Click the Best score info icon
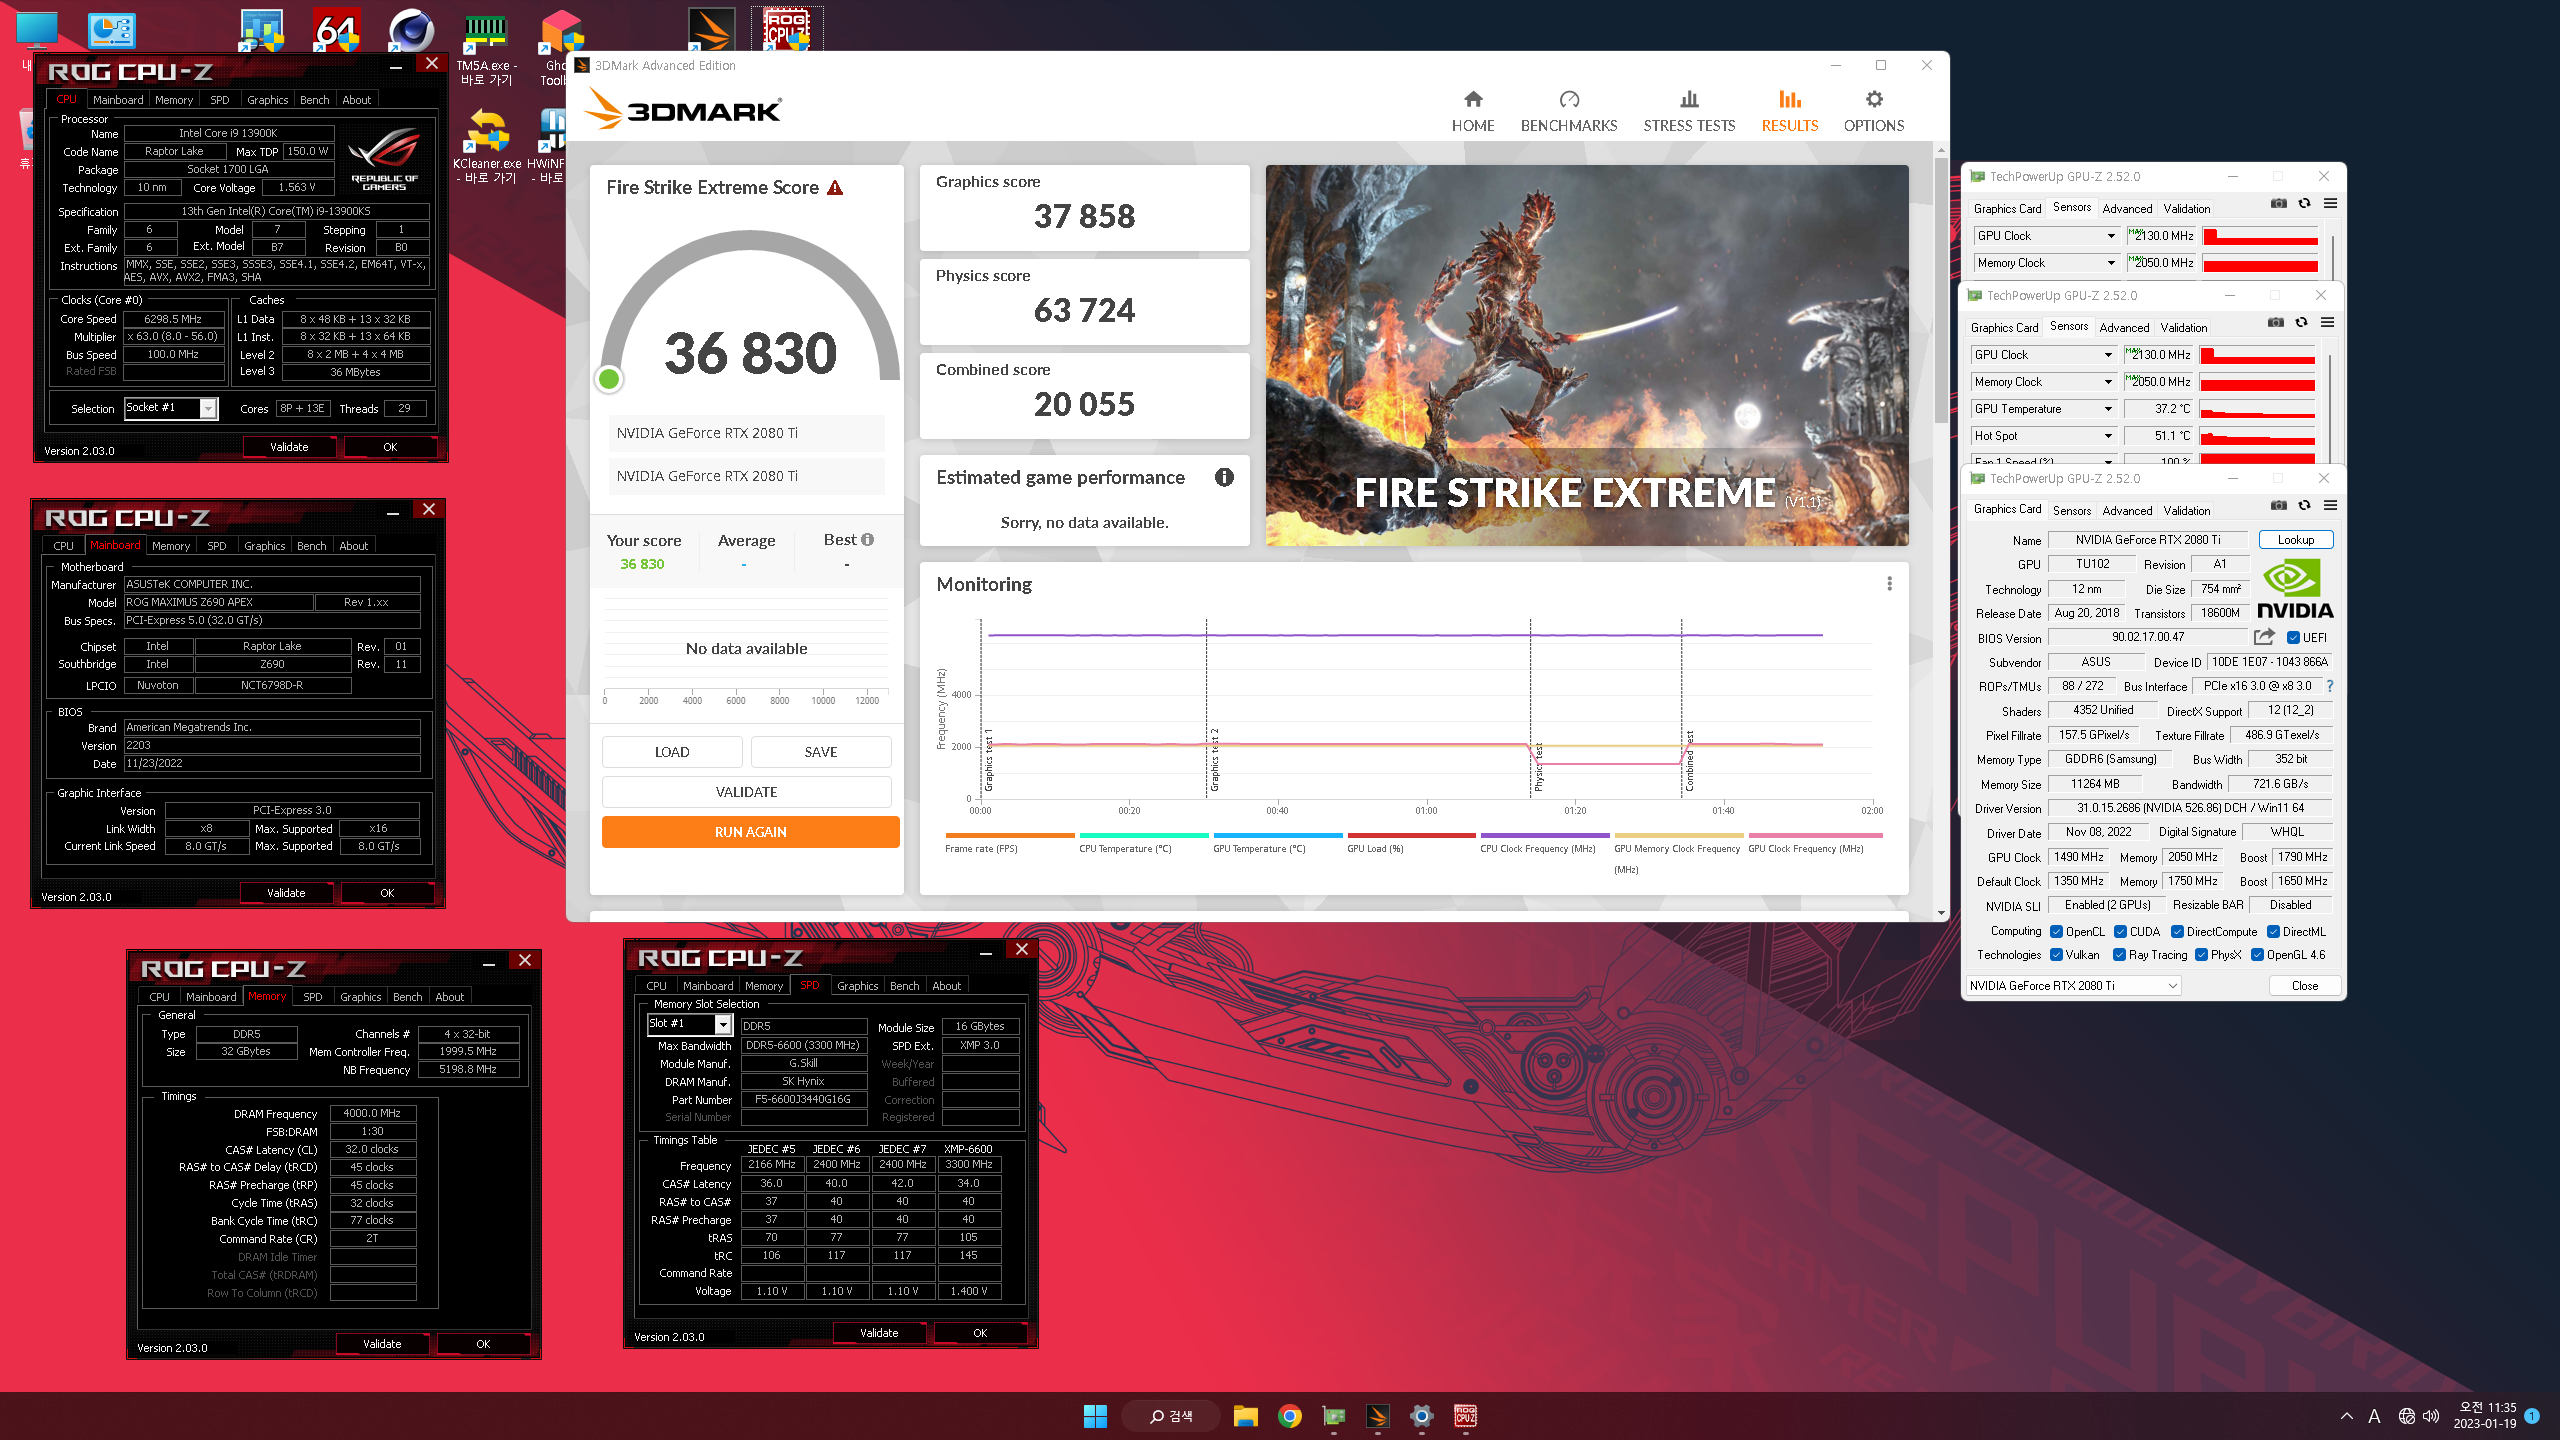2560x1440 pixels. pyautogui.click(x=867, y=540)
